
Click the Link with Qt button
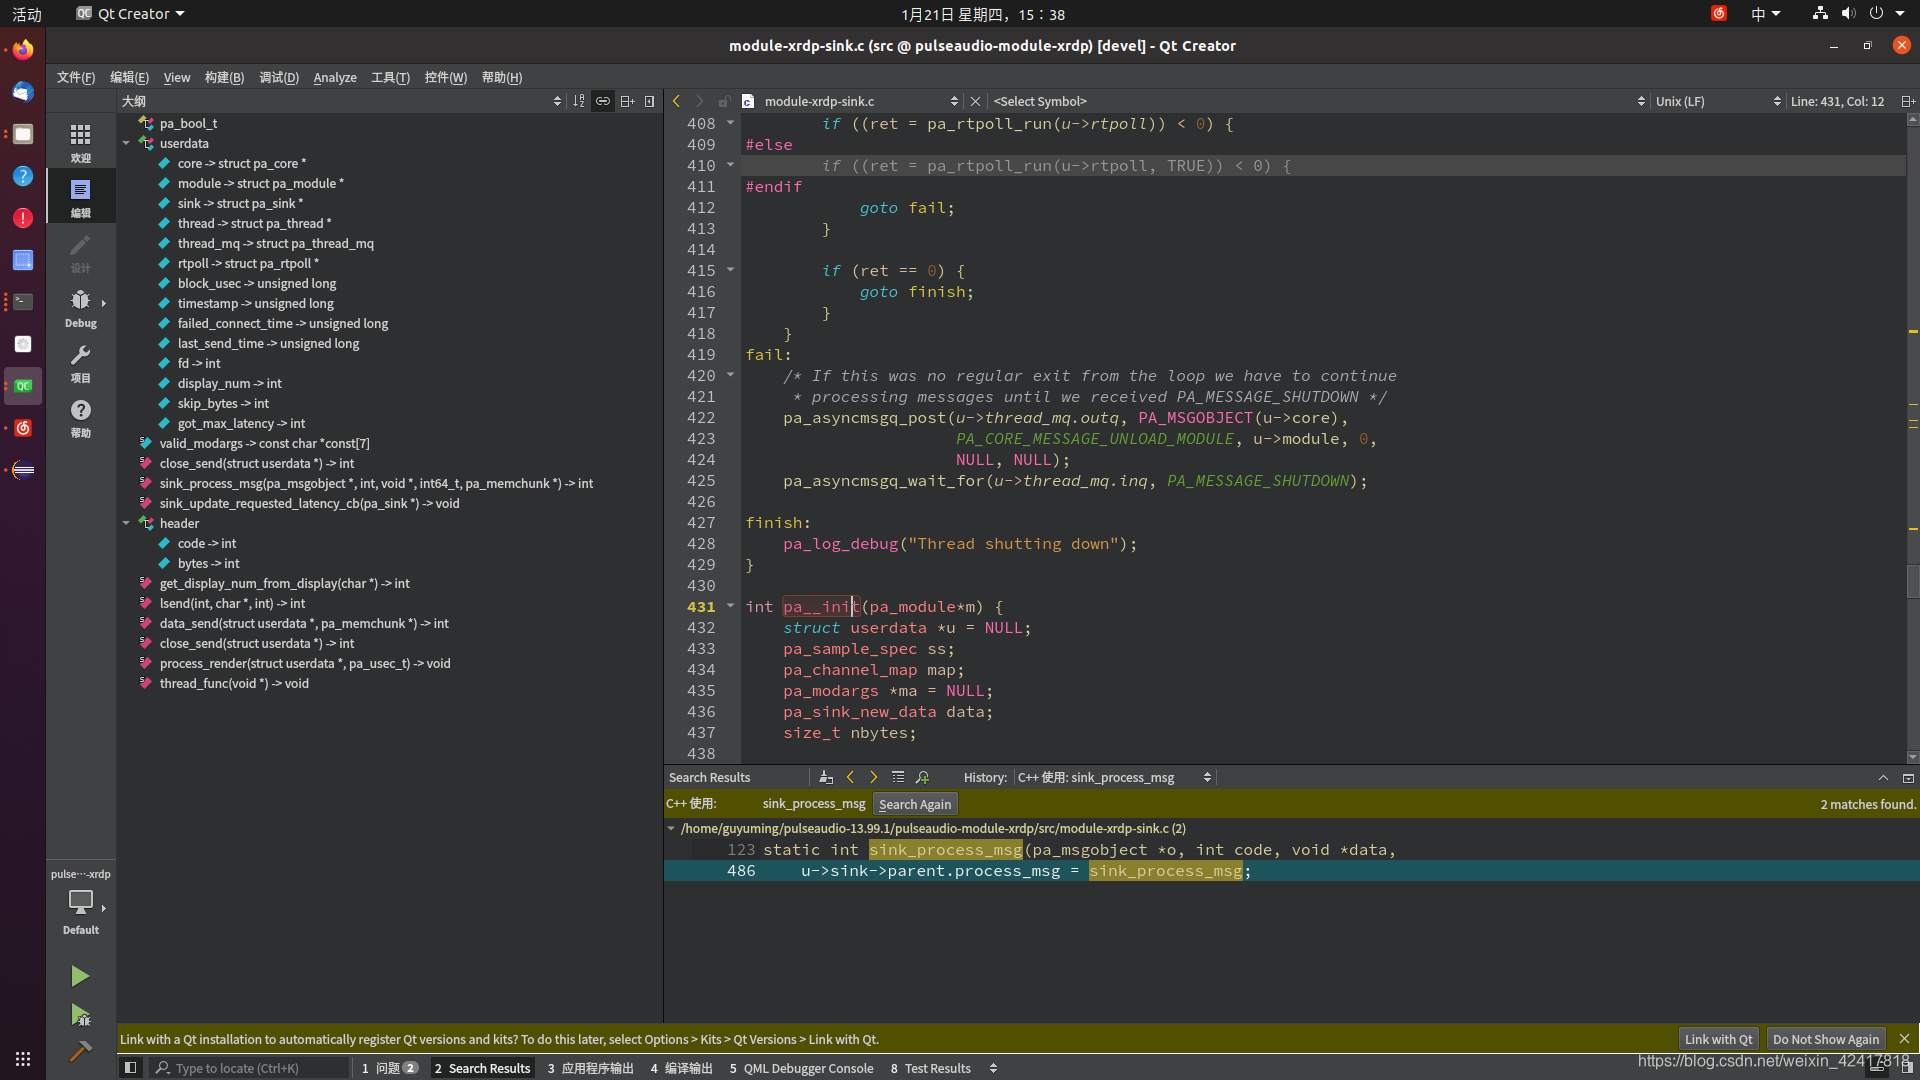(x=1717, y=1039)
